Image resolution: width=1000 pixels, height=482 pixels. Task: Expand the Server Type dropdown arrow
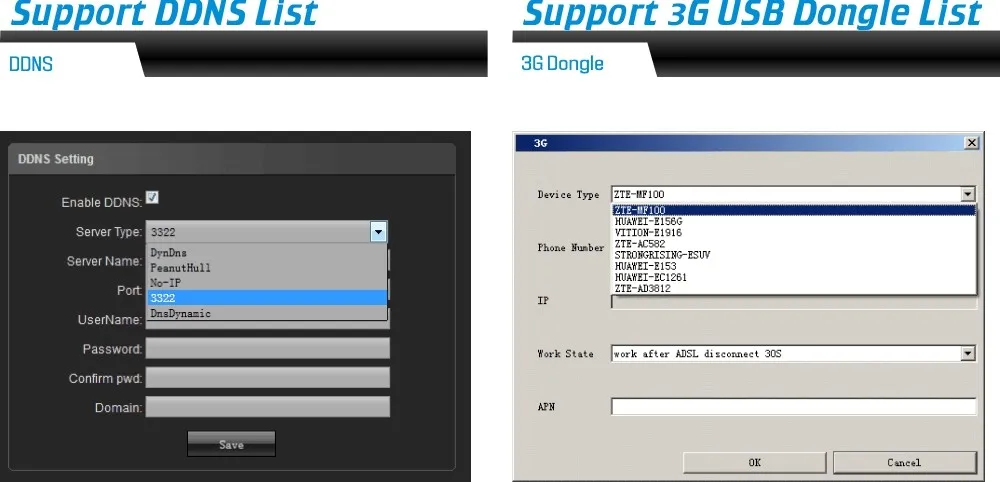pos(378,232)
